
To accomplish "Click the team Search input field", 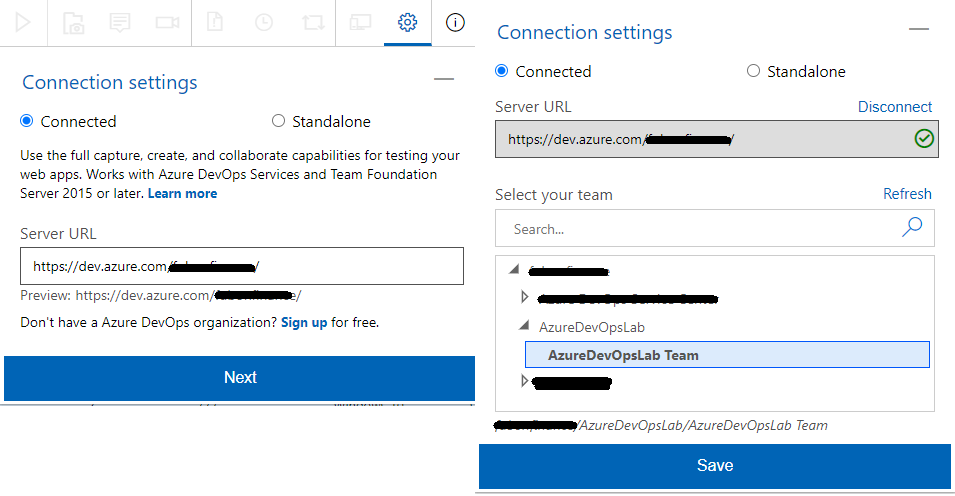I will [700, 229].
